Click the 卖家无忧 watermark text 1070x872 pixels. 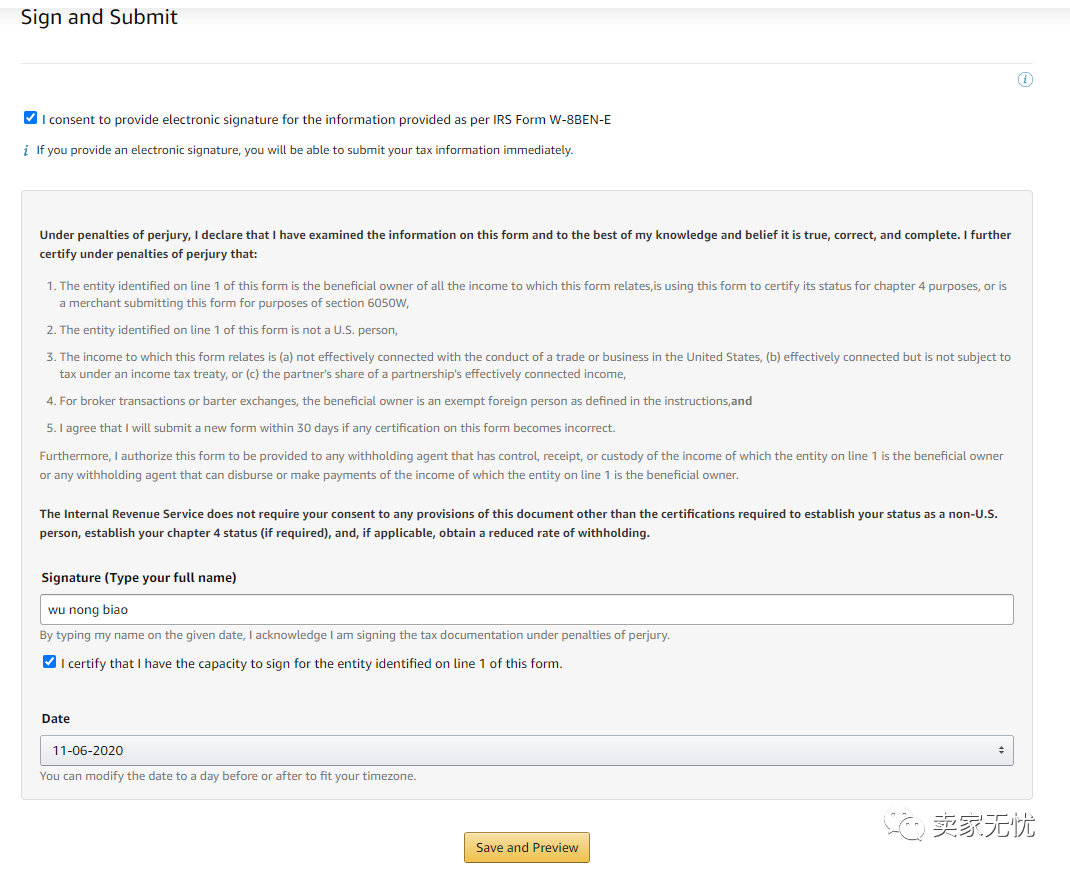click(x=983, y=826)
